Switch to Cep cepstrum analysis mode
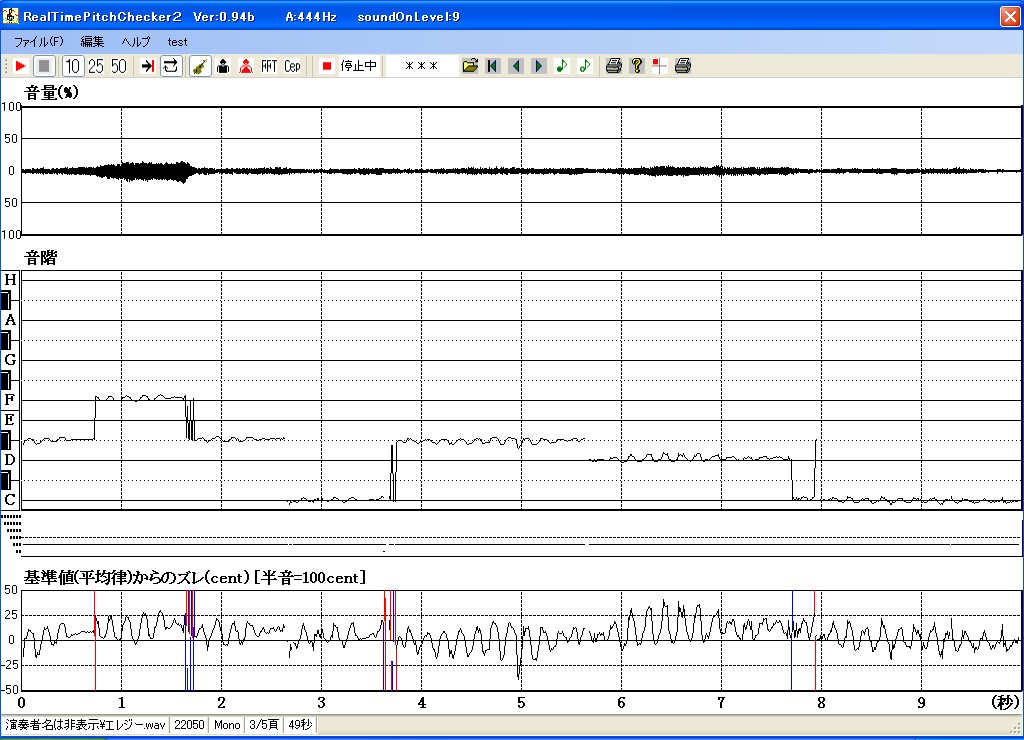The height and width of the screenshot is (740, 1024). click(x=292, y=66)
